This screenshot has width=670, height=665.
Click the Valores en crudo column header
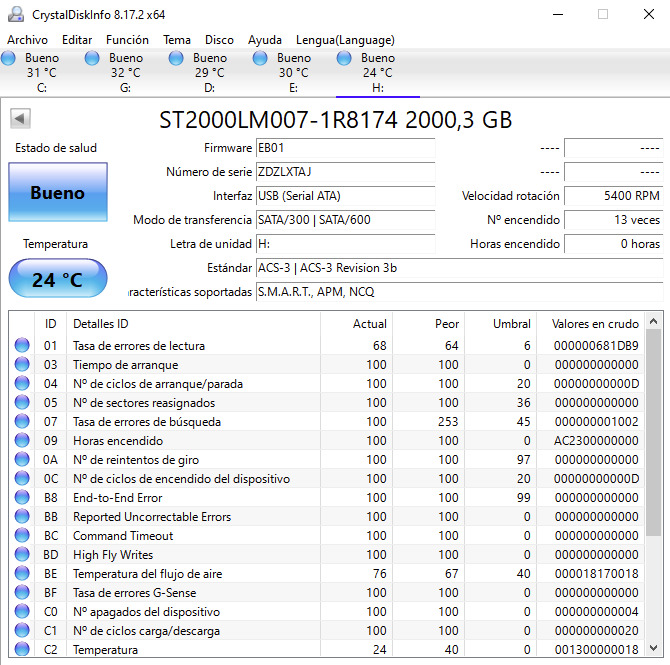(x=591, y=324)
